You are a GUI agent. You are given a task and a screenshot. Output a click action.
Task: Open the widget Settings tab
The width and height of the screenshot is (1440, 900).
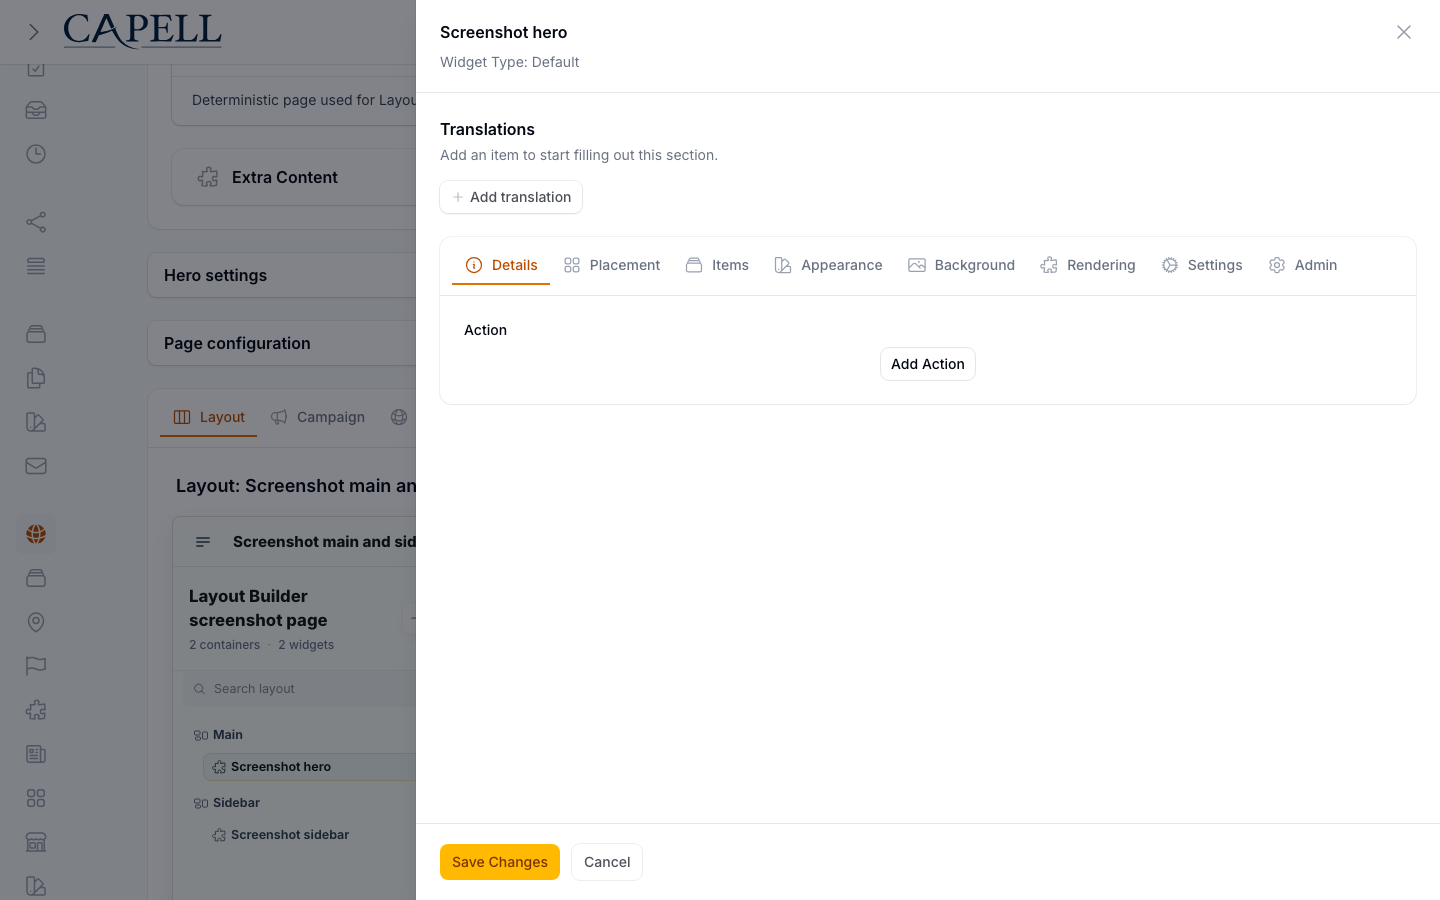(x=1202, y=265)
